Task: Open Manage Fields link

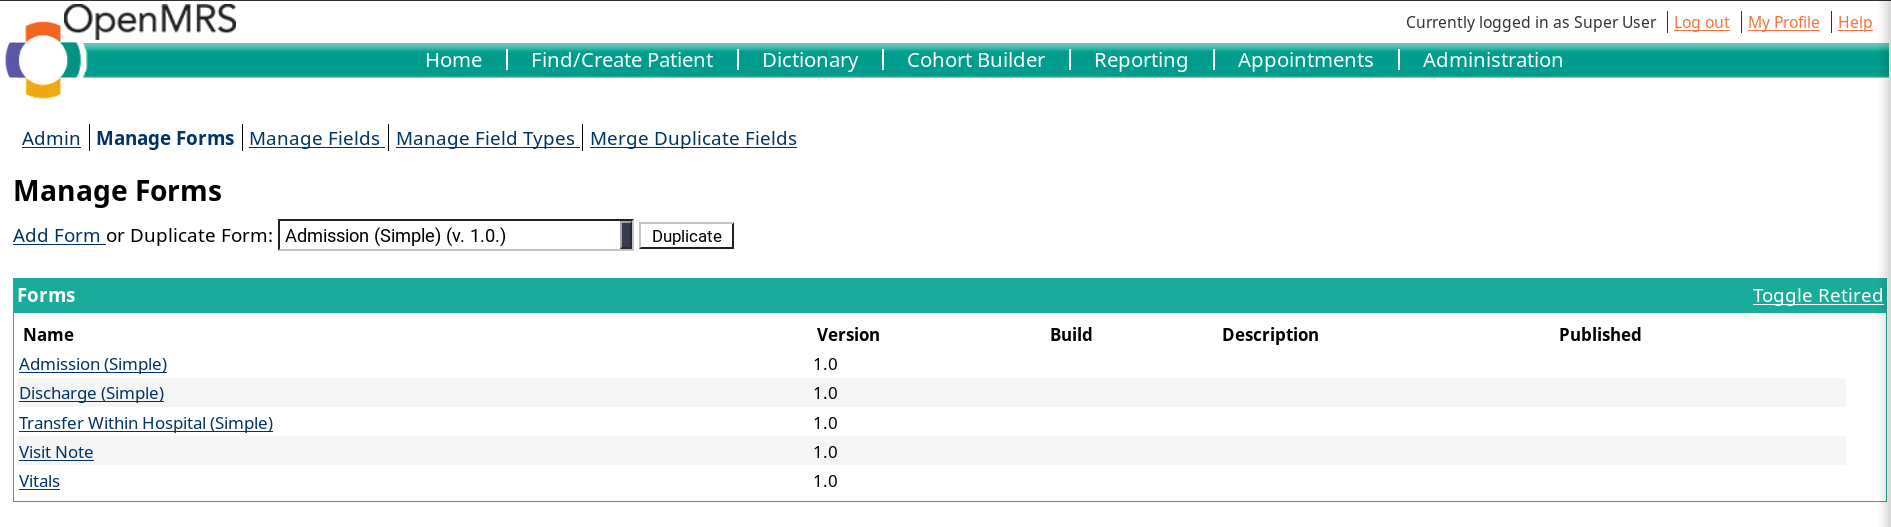Action: [315, 138]
